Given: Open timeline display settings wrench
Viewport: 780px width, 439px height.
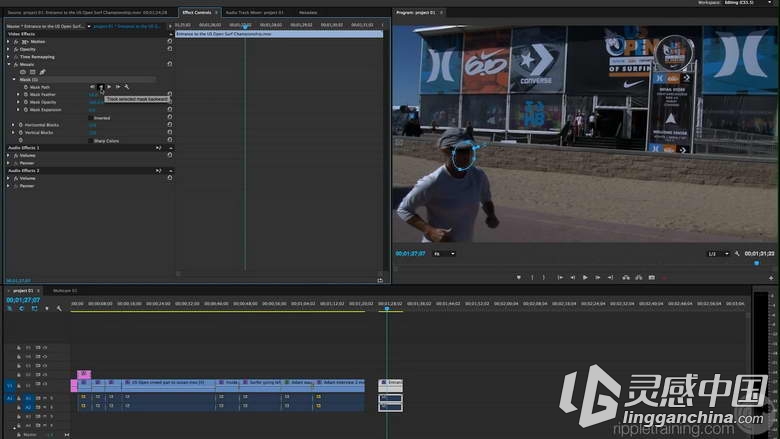Looking at the screenshot, I should click(59, 309).
